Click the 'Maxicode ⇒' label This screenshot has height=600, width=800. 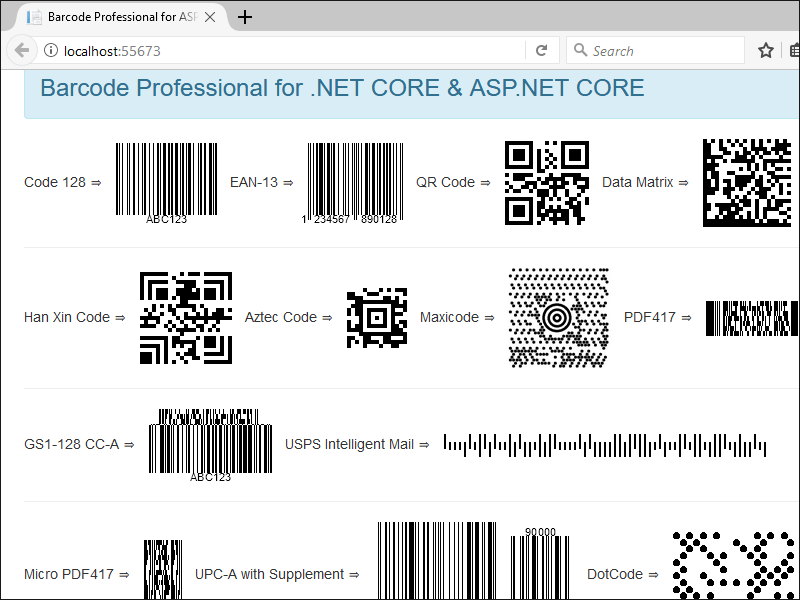(x=457, y=317)
